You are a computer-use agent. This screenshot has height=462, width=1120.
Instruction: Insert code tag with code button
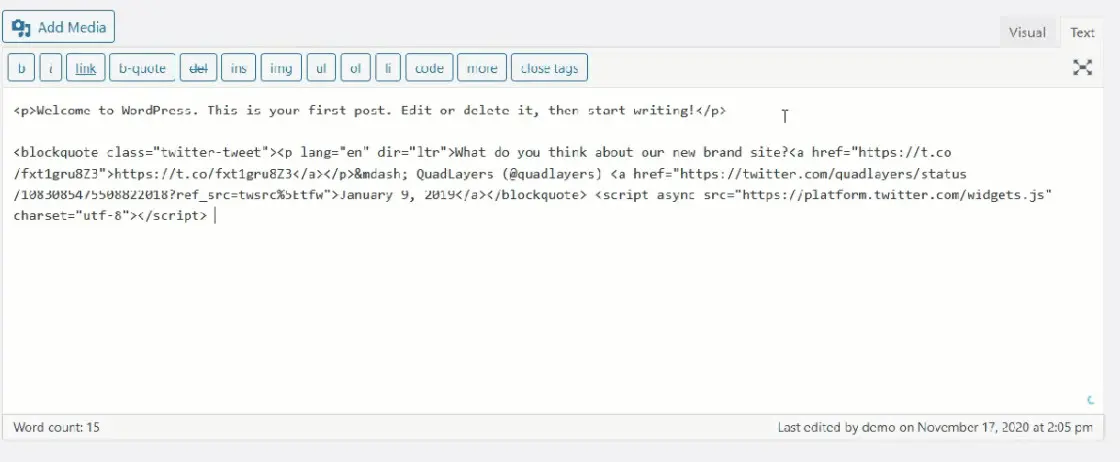429,69
